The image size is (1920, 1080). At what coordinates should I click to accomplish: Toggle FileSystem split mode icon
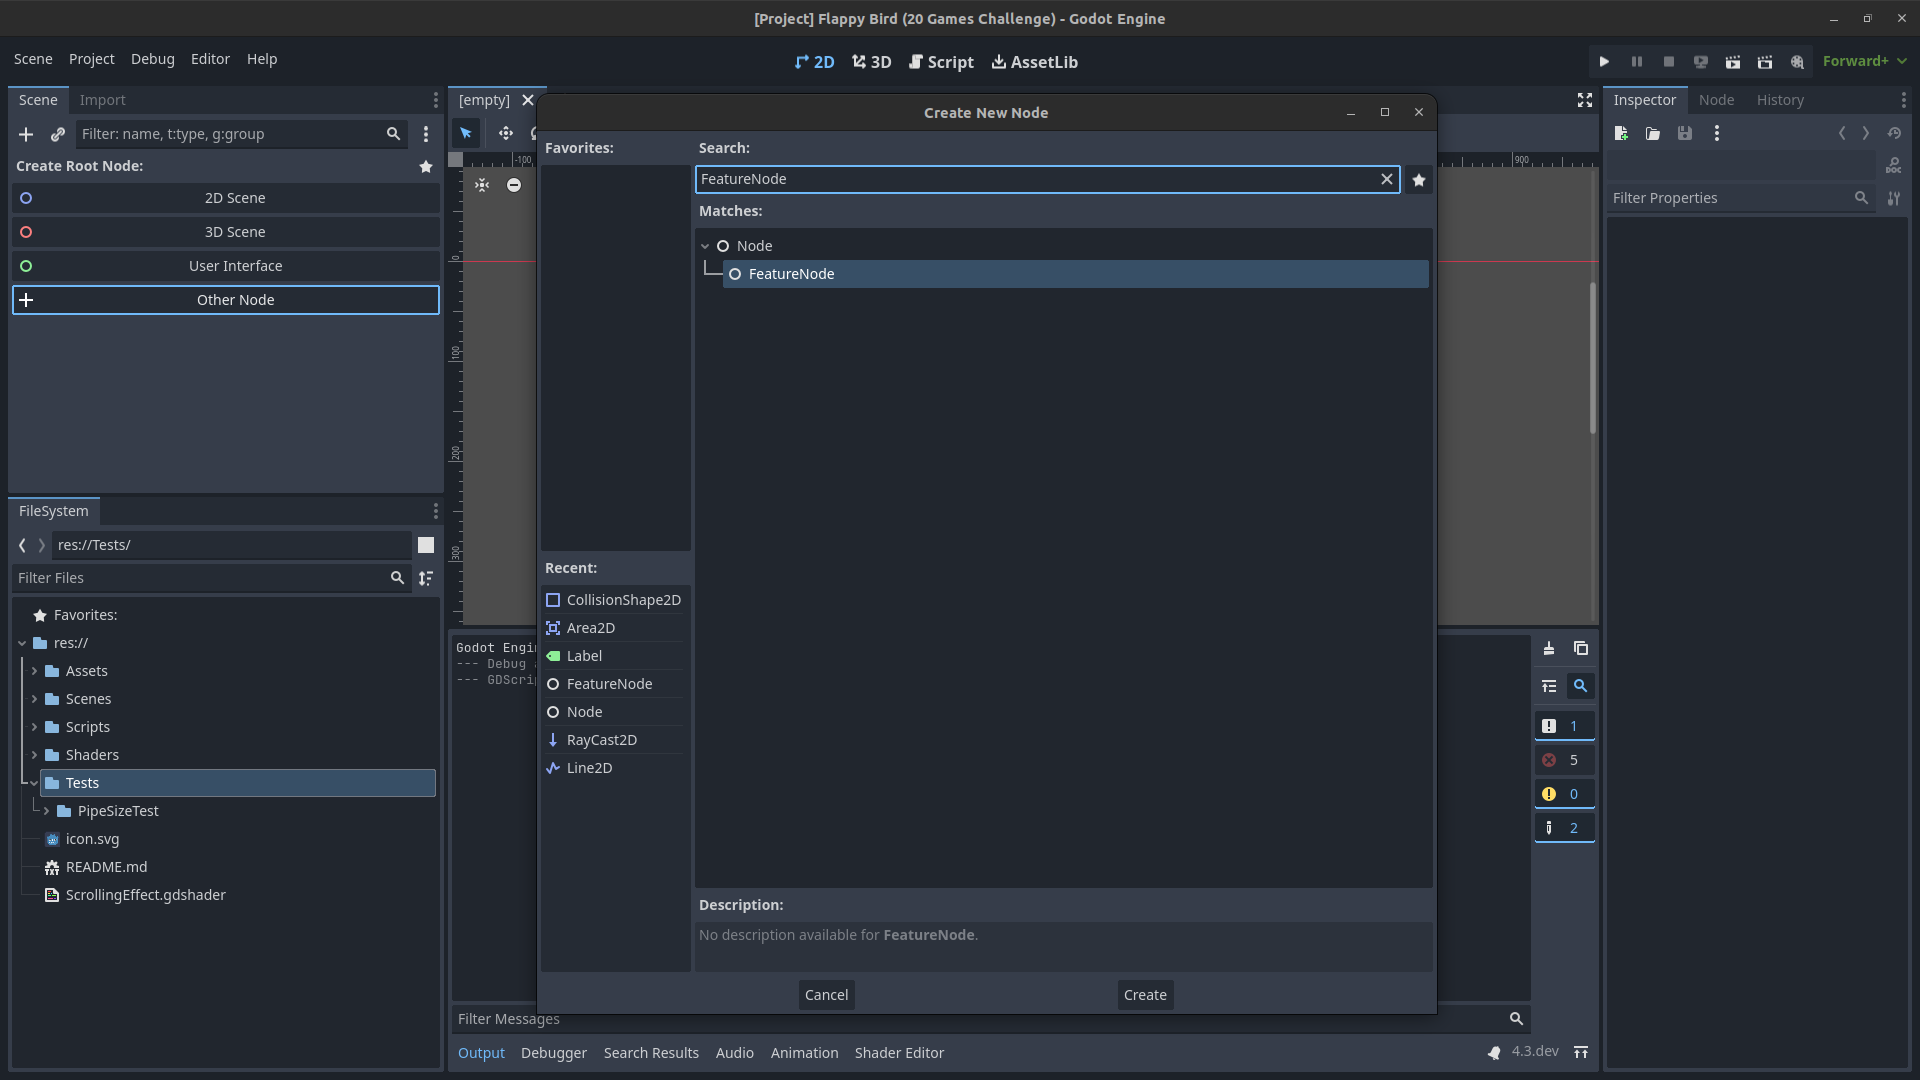coord(426,545)
